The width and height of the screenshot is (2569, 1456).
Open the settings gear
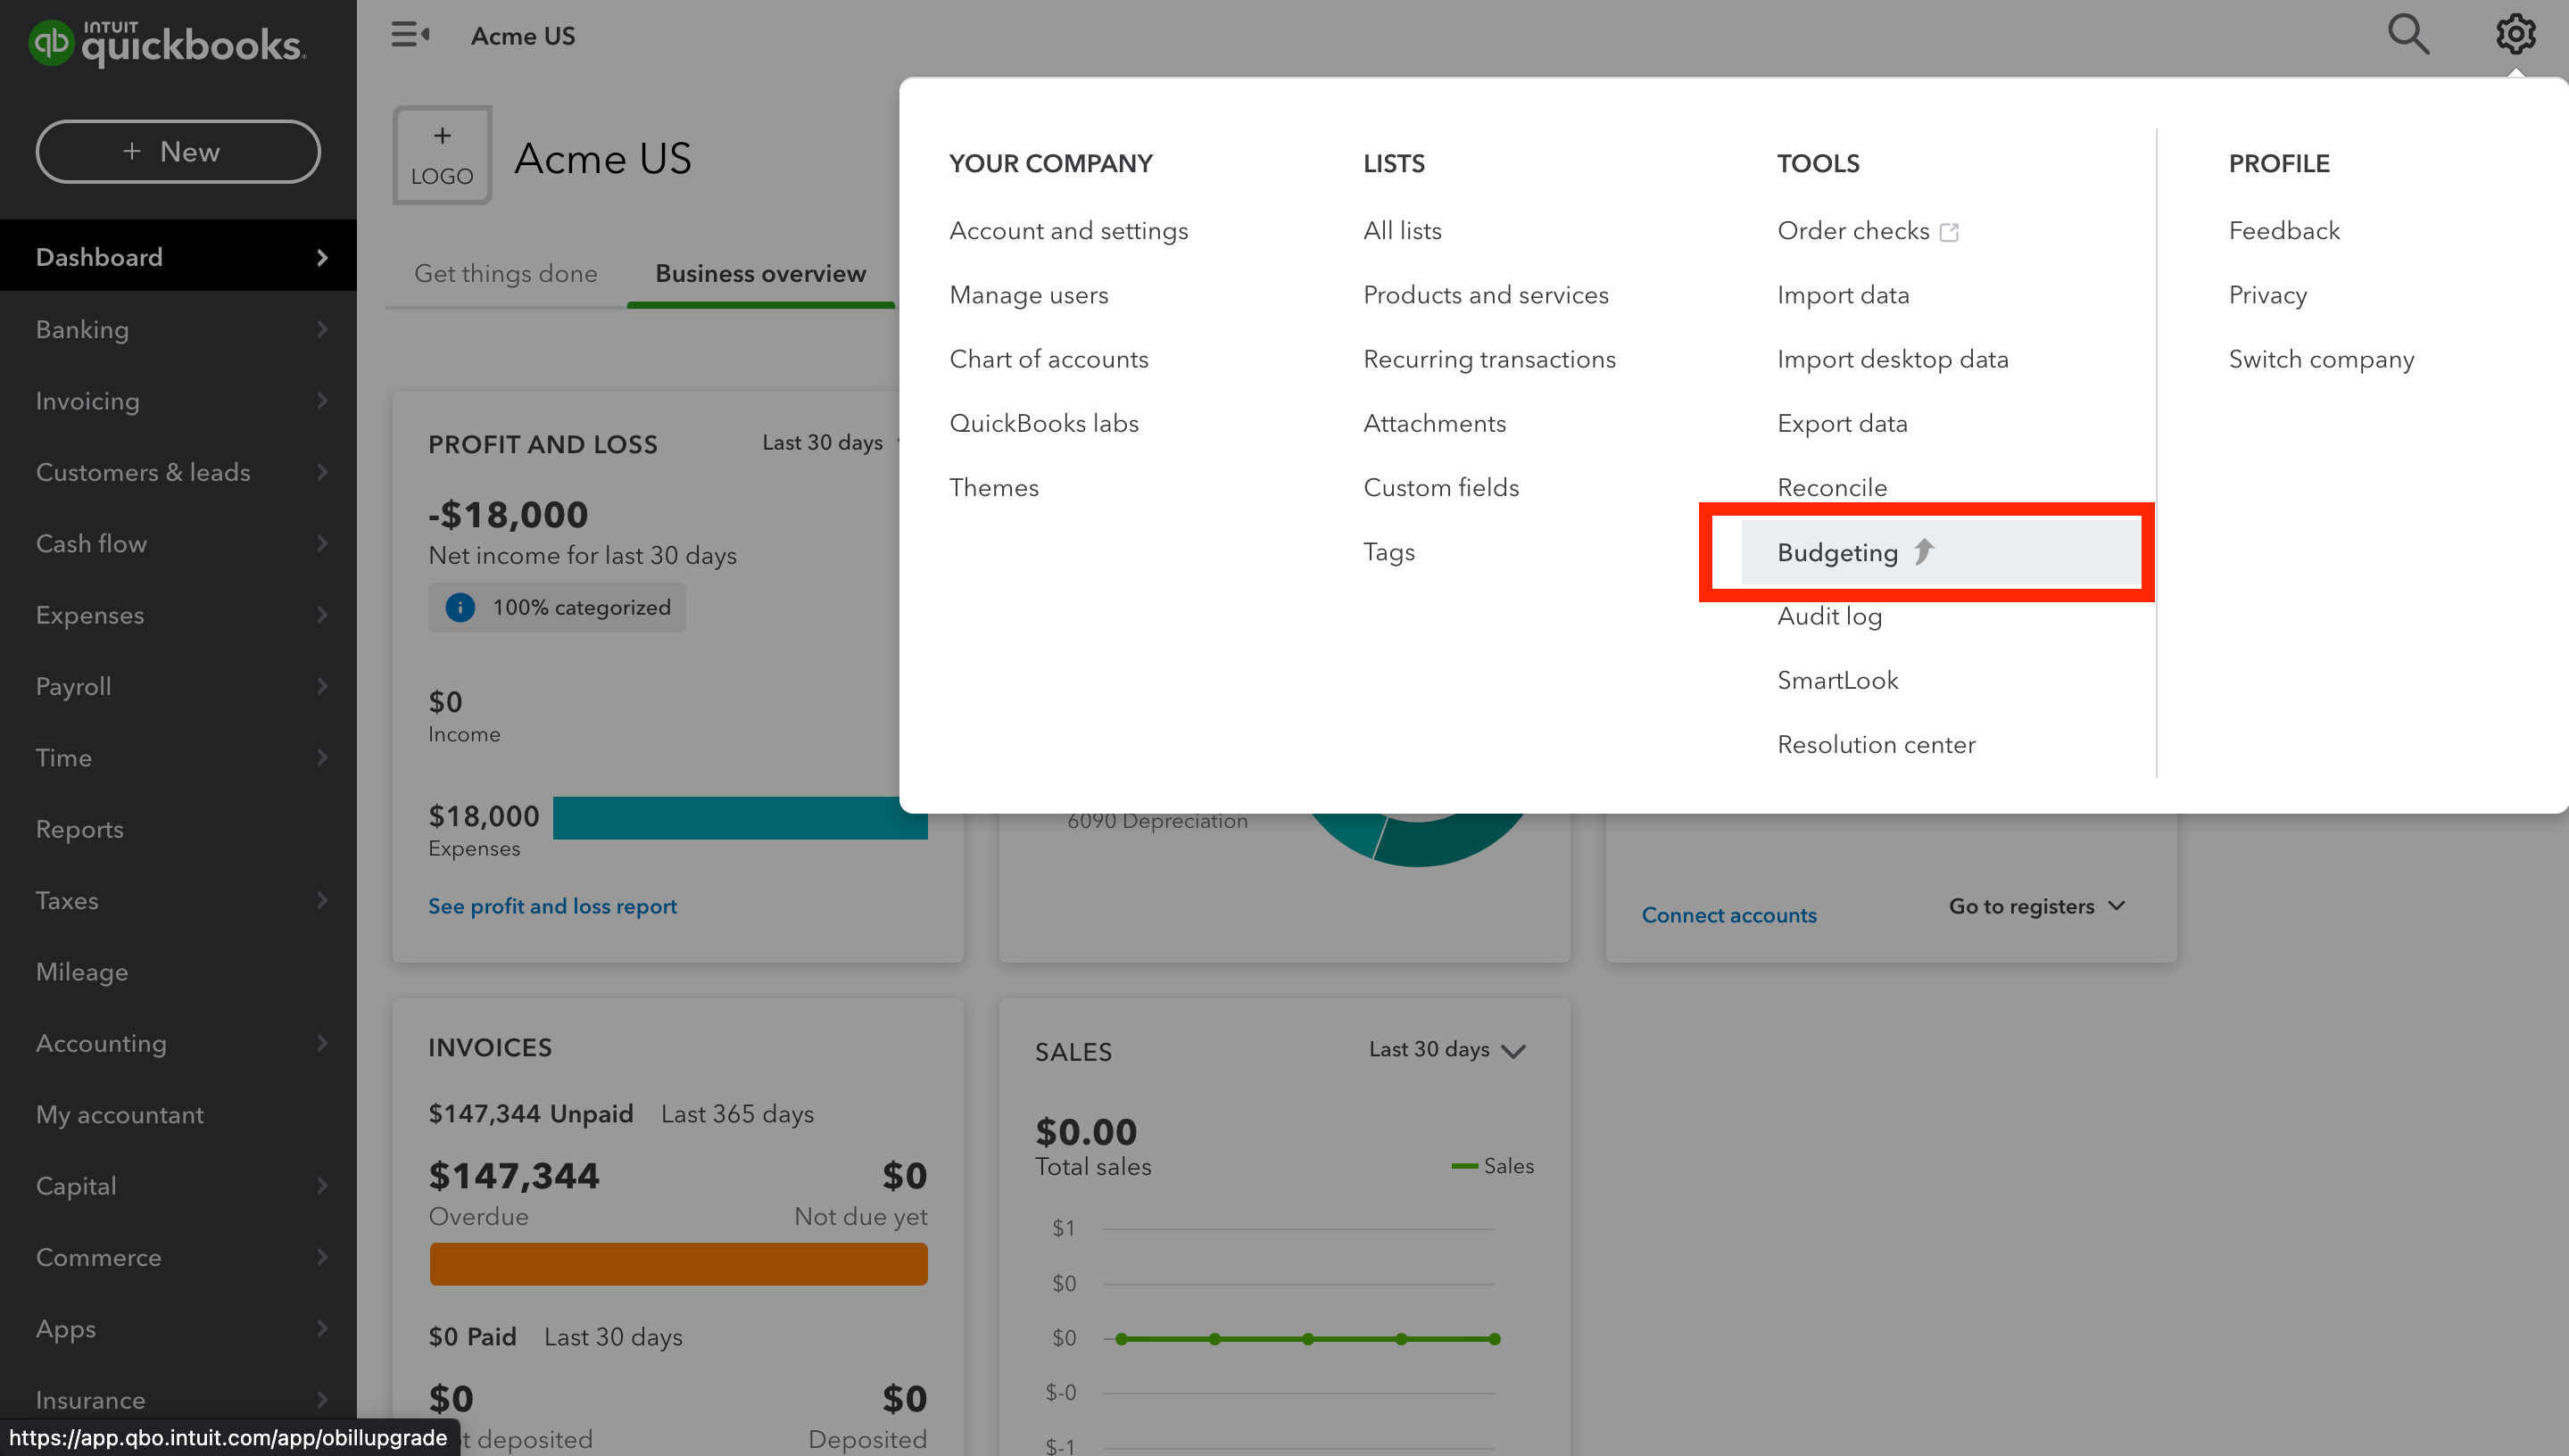[2516, 34]
